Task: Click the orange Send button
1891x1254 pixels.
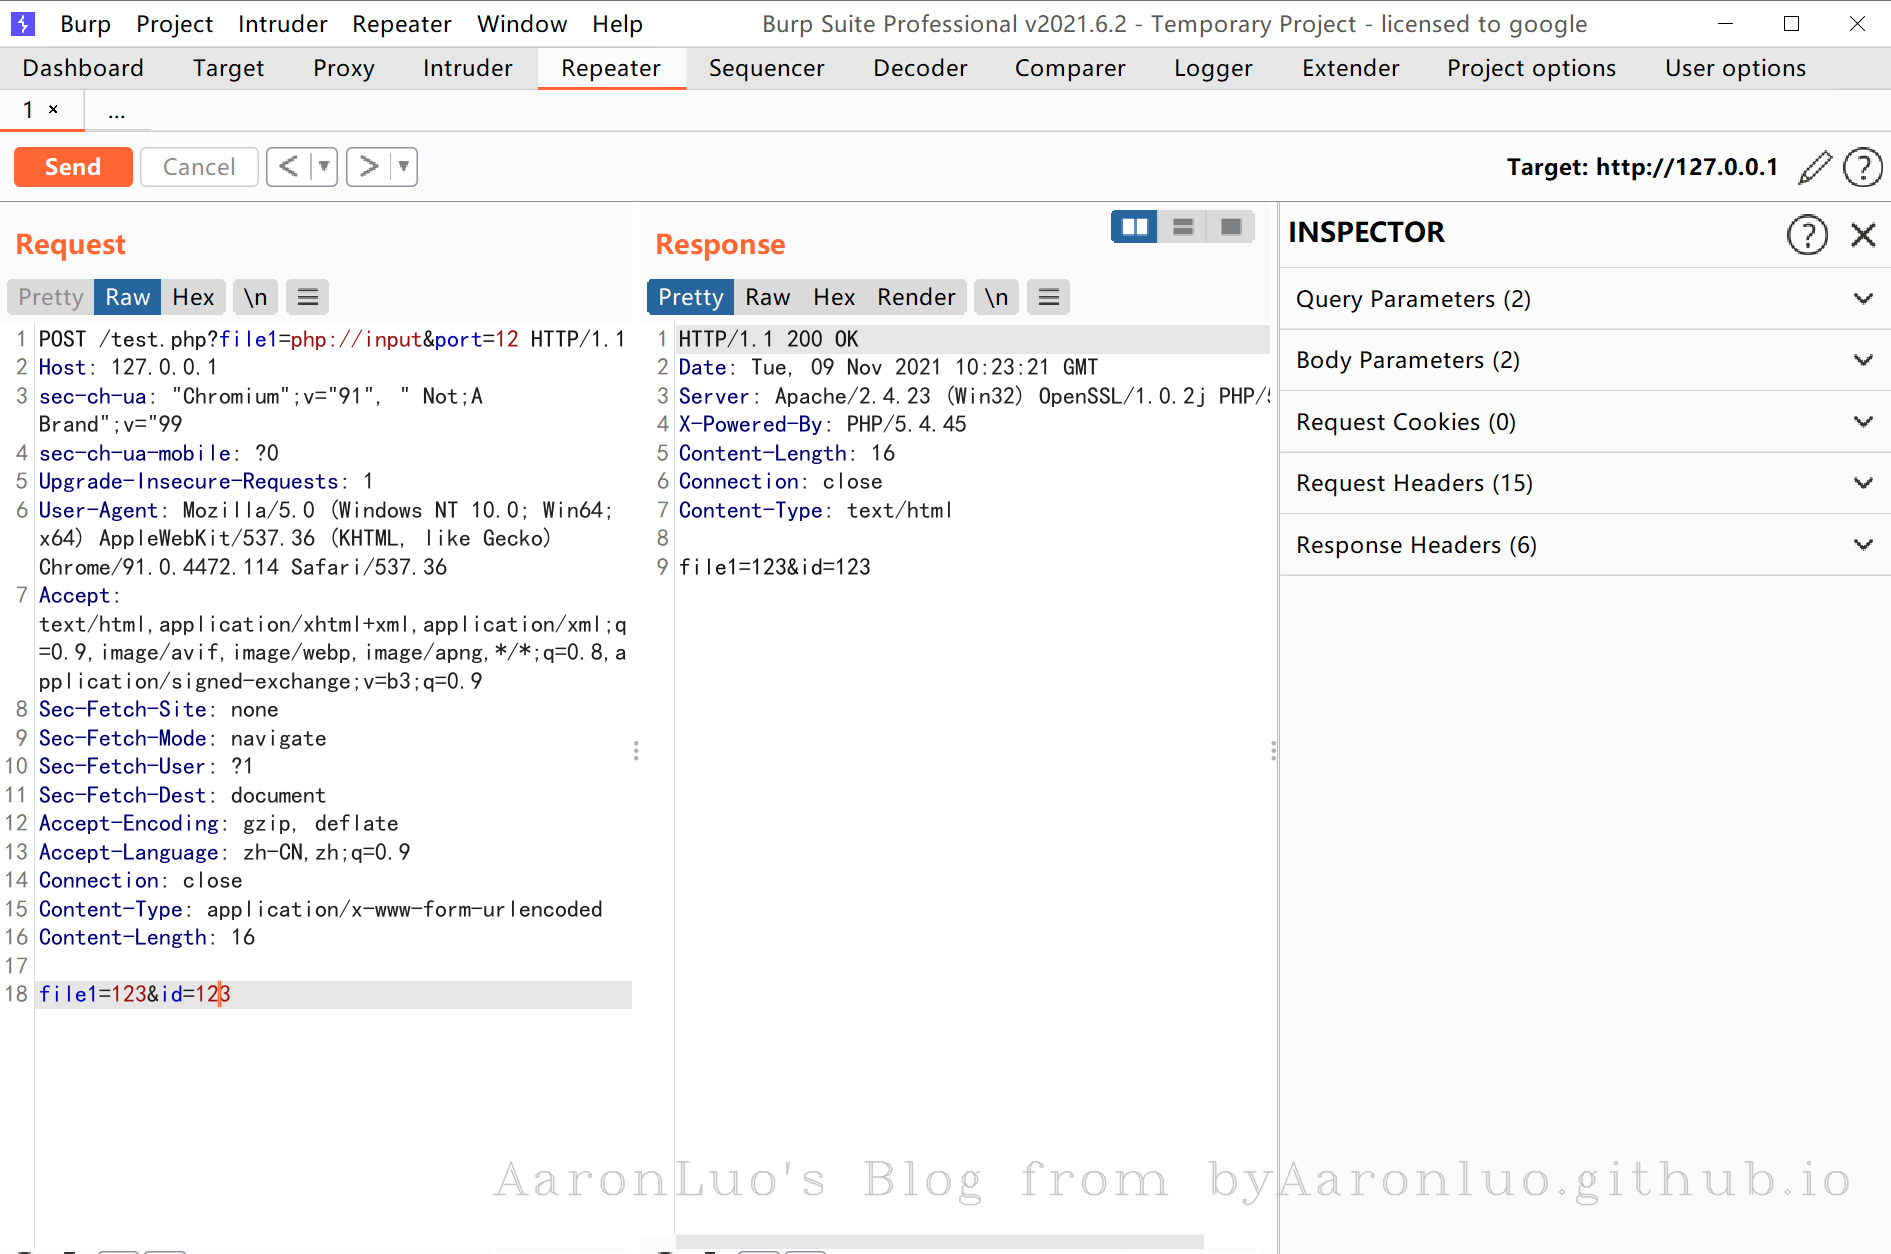Action: [73, 167]
